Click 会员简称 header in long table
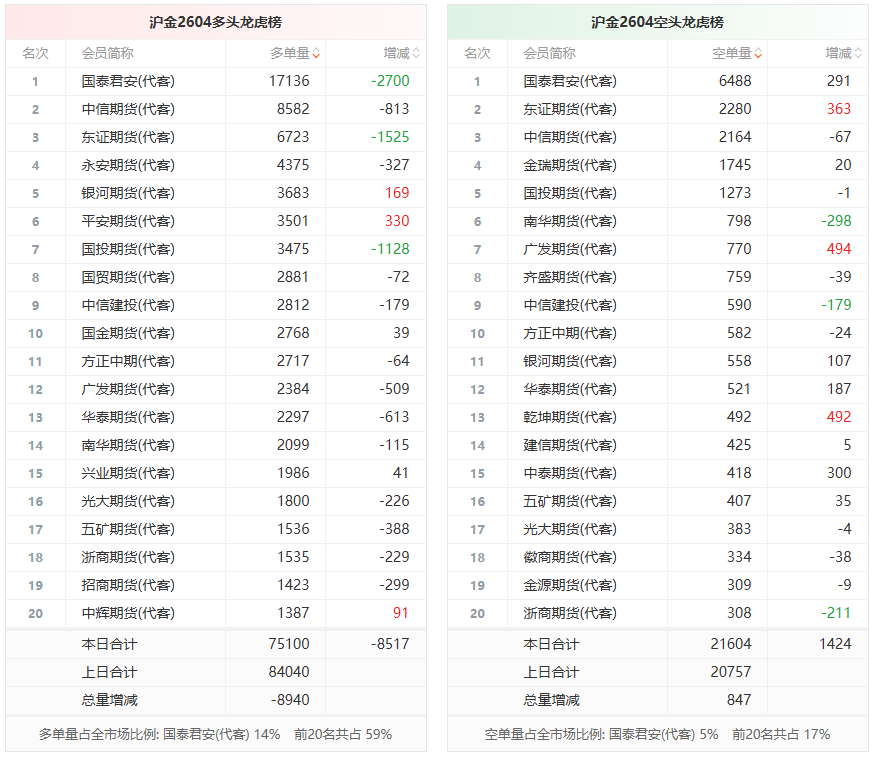This screenshot has height=757, width=873. (x=107, y=53)
